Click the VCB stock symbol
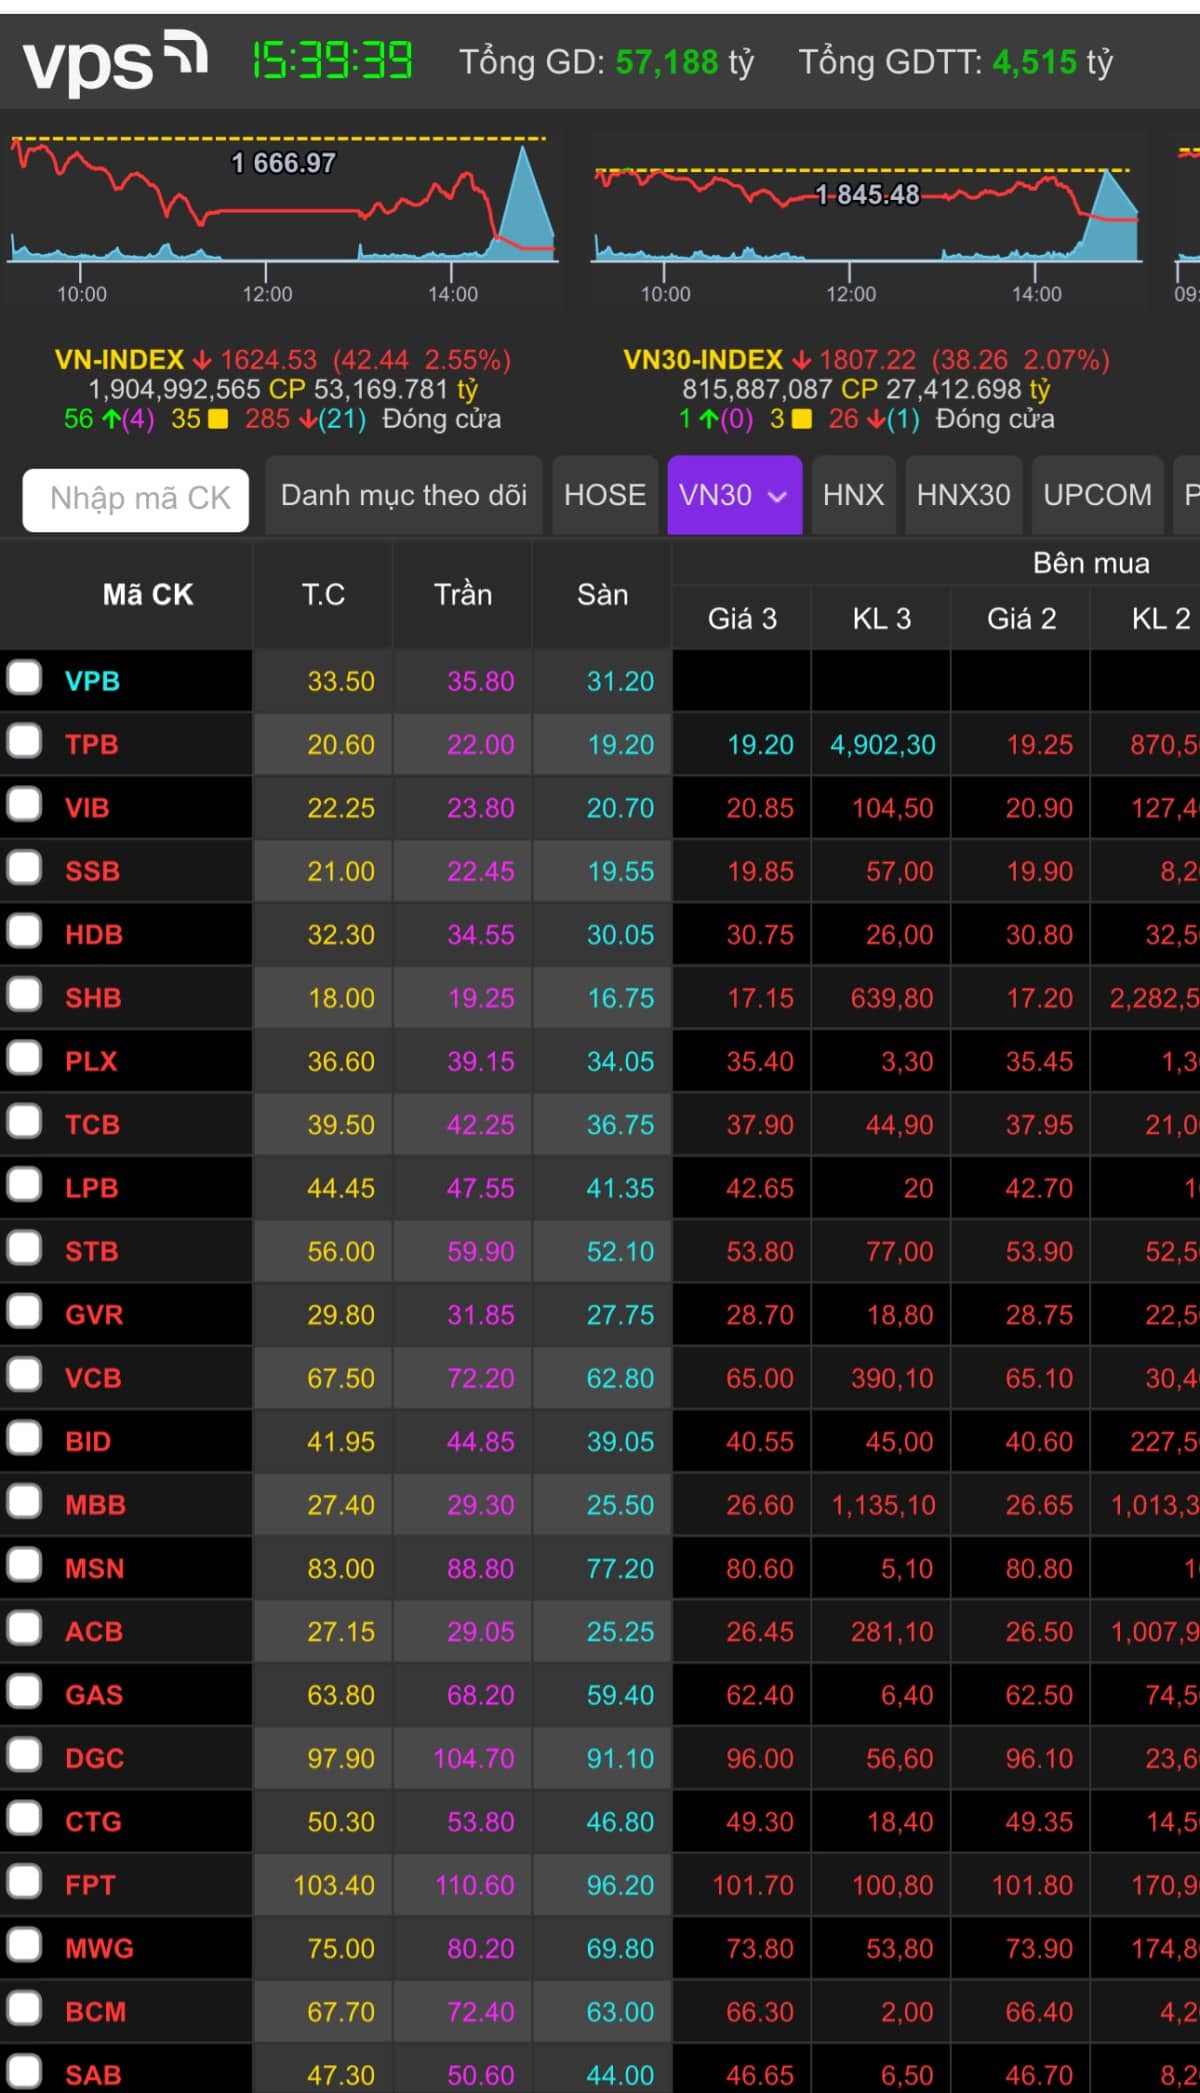The image size is (1200, 2093). click(93, 1378)
